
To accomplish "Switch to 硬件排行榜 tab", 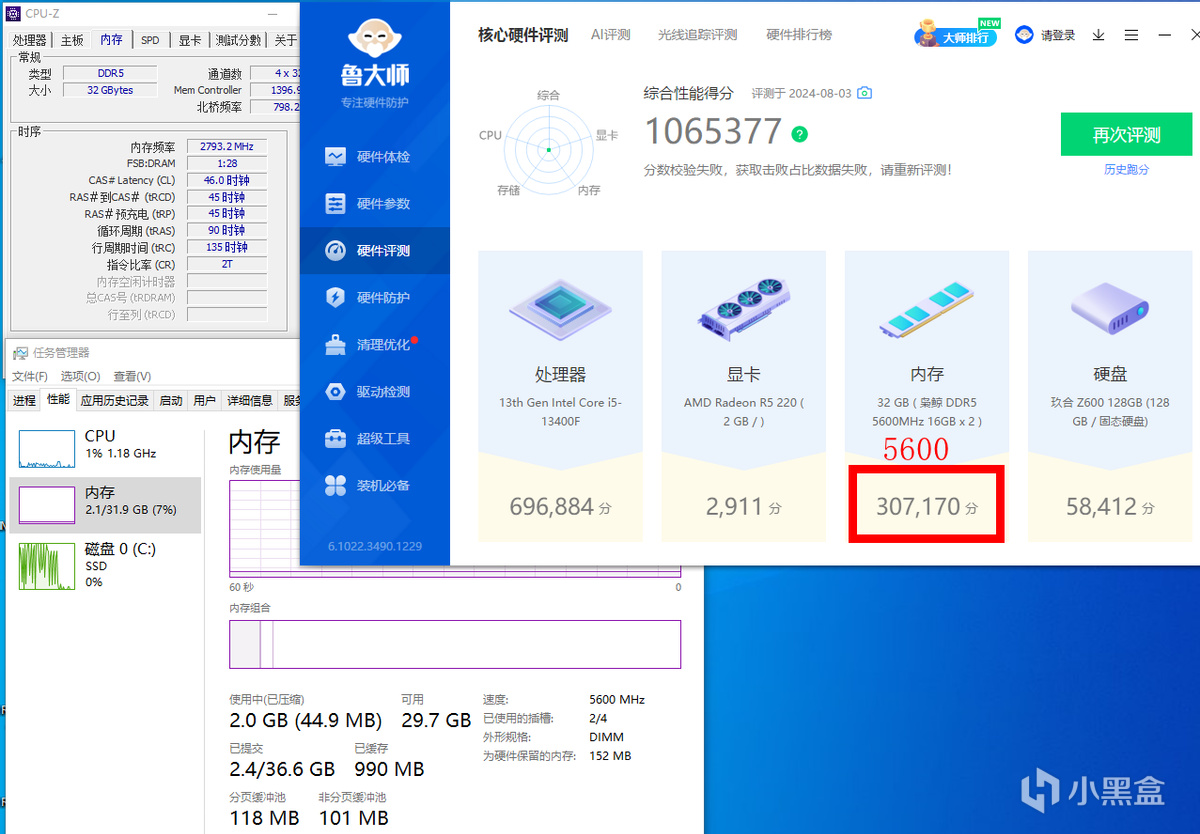I will [799, 35].
